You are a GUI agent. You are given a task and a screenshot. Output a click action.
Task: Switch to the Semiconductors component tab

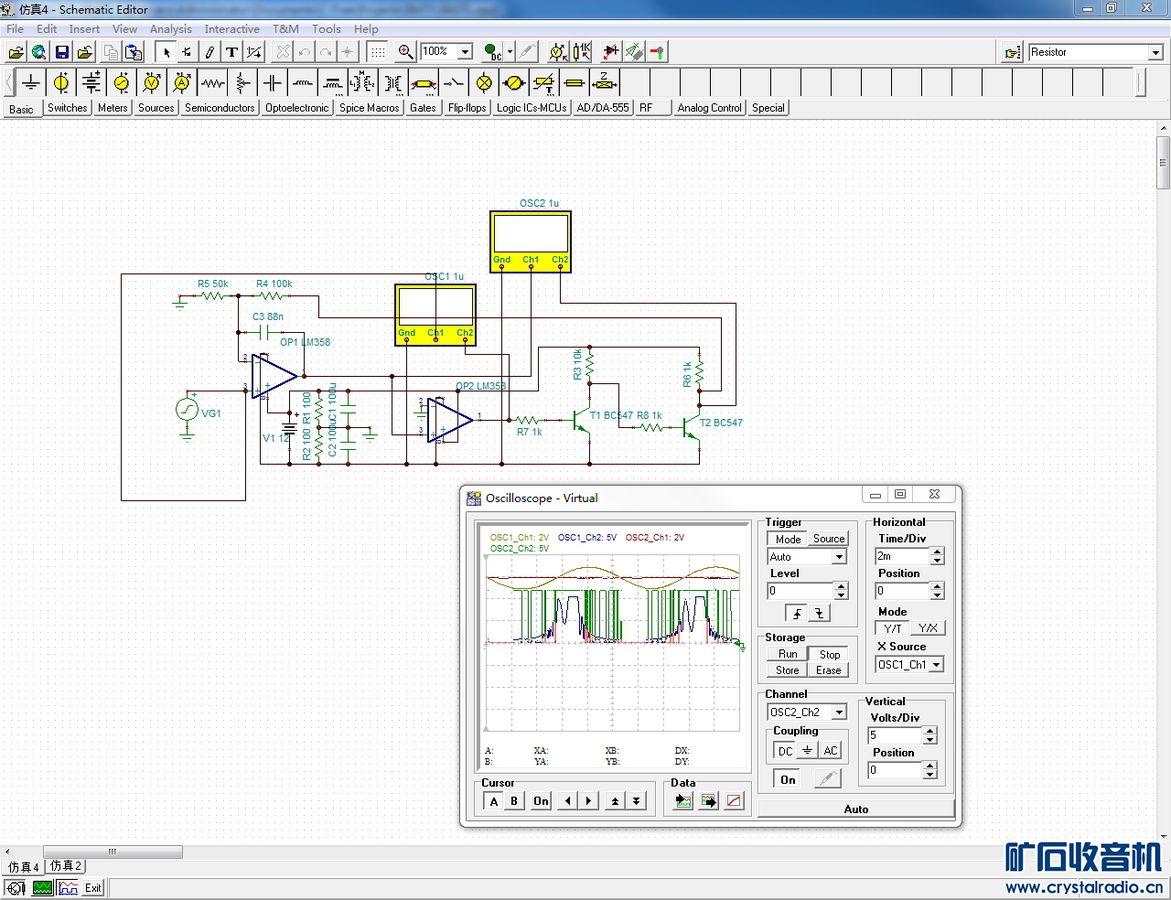coord(219,108)
